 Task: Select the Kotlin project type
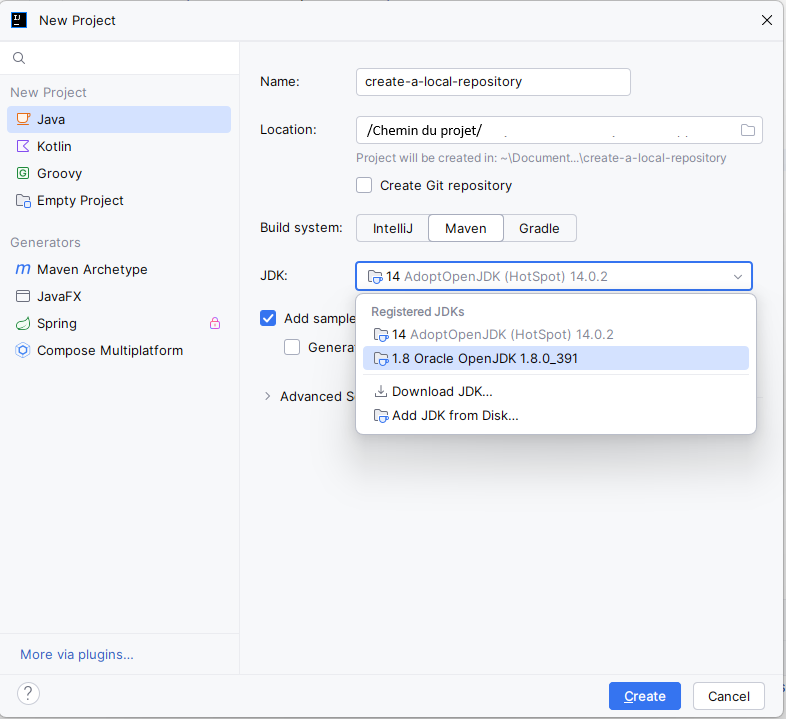119,146
